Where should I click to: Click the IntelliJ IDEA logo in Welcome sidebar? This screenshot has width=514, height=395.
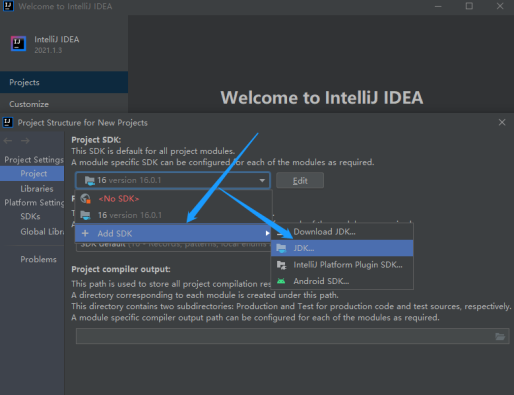(18, 44)
